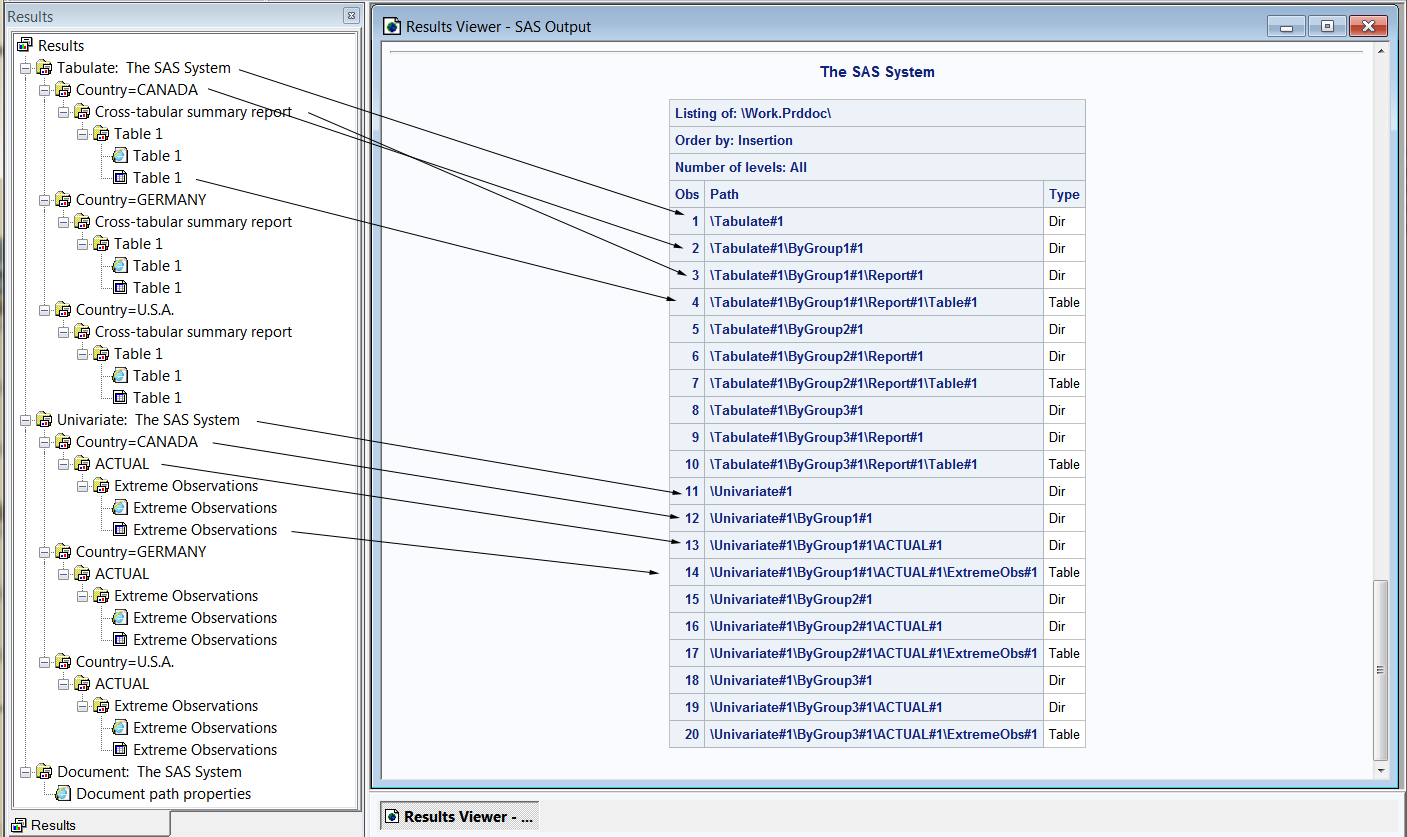Viewport: 1407px width, 837px height.
Task: Click the Results Viewer window title icon
Action: point(393,27)
